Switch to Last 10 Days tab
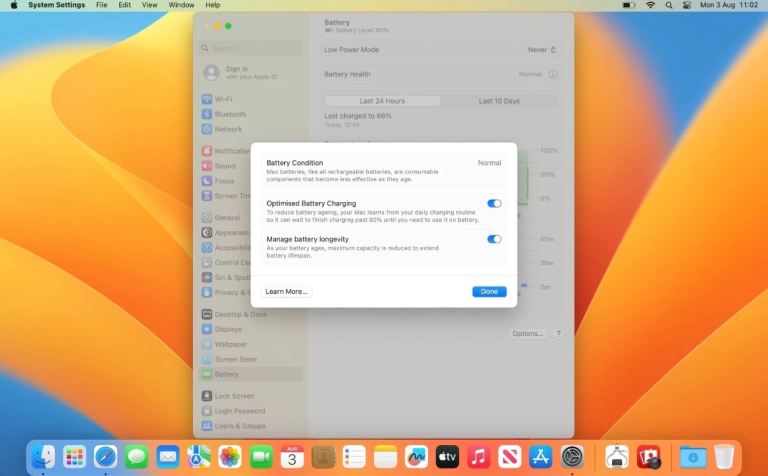Screen dimensions: 768x476 pyautogui.click(x=499, y=101)
